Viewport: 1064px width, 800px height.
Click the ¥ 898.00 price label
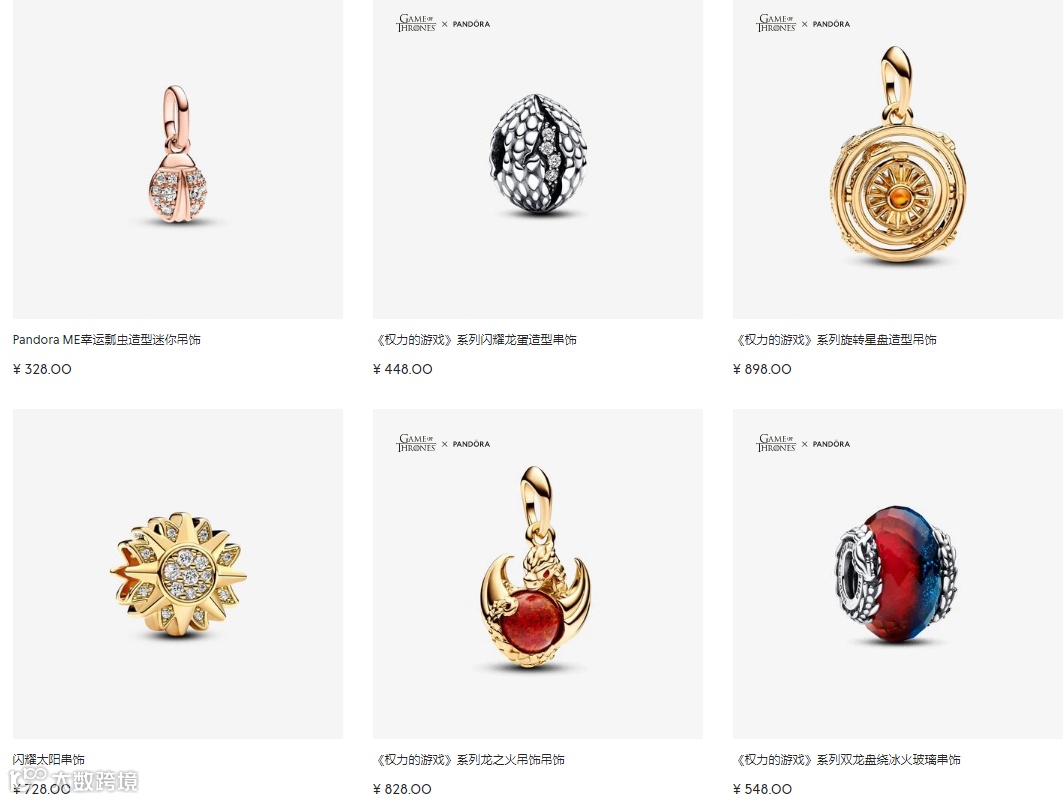pyautogui.click(x=762, y=369)
